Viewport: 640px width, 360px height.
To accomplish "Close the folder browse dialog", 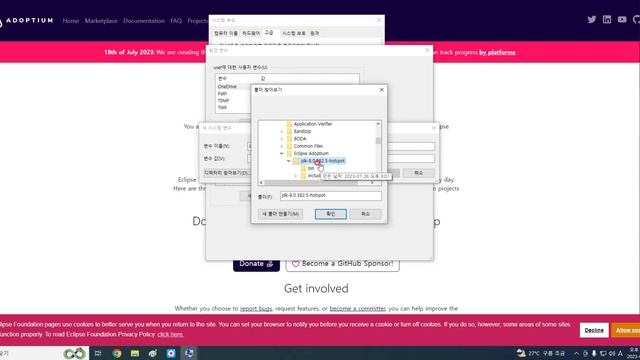I will coord(381,90).
